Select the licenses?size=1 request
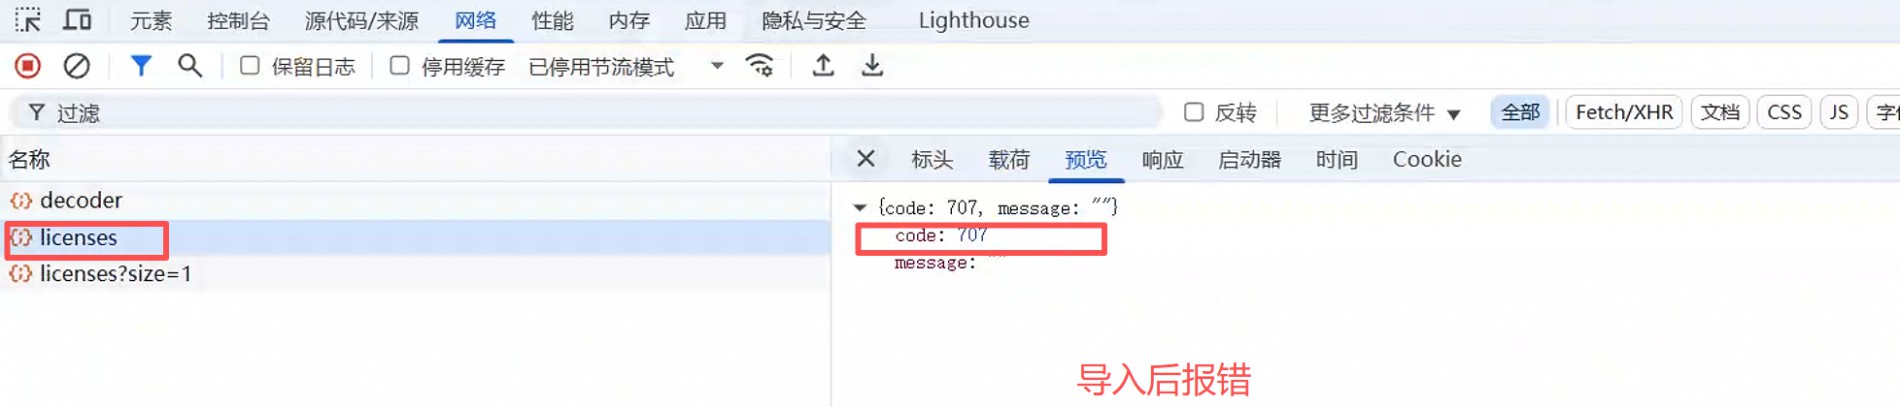 coord(115,273)
